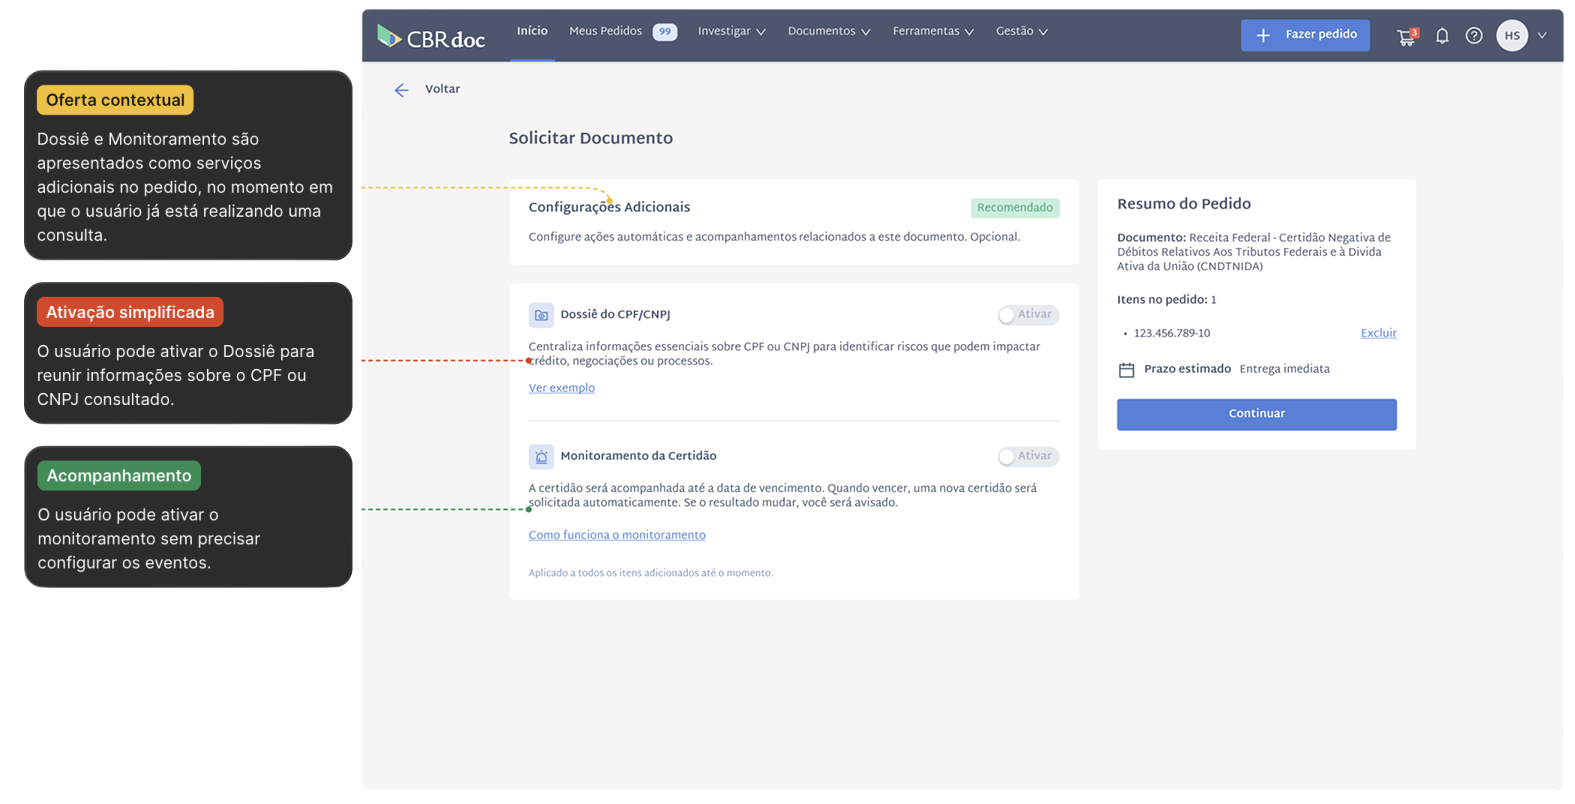This screenshot has width=1575, height=804.
Task: Click the back arrow icon
Action: [401, 90]
